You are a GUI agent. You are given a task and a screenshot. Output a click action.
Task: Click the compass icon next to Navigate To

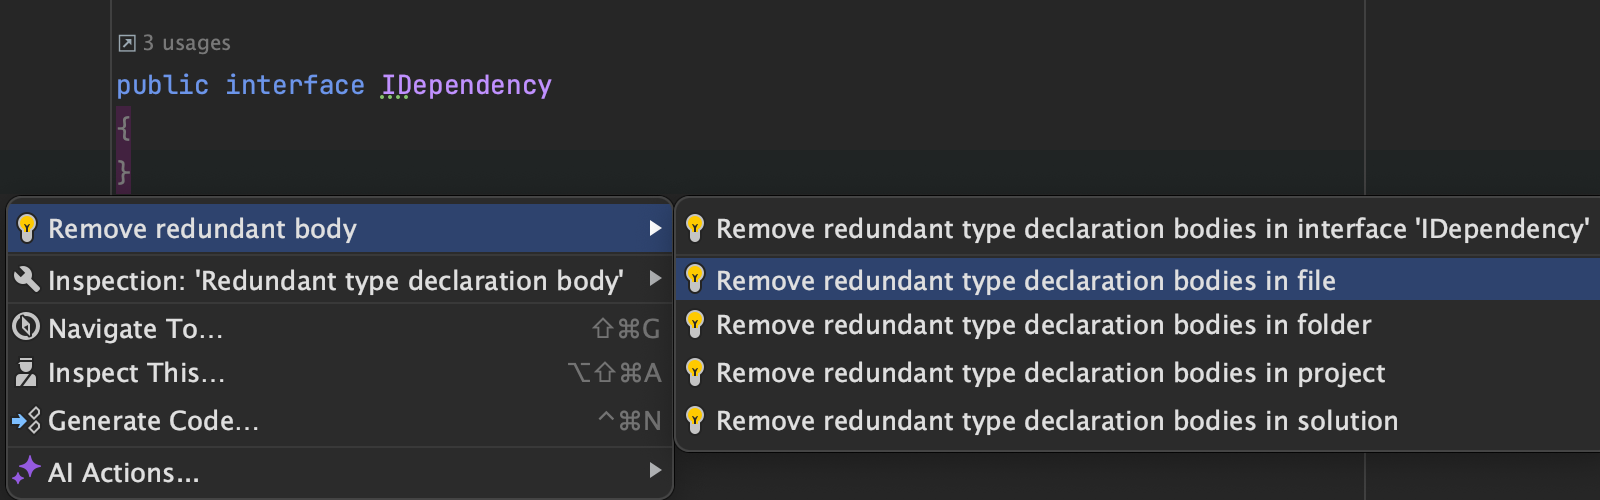click(26, 327)
